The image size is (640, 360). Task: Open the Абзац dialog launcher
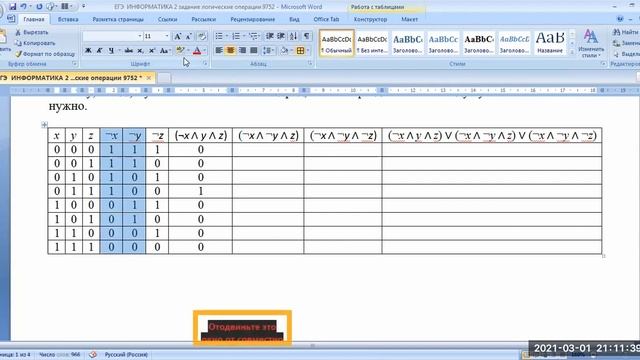tap(310, 64)
